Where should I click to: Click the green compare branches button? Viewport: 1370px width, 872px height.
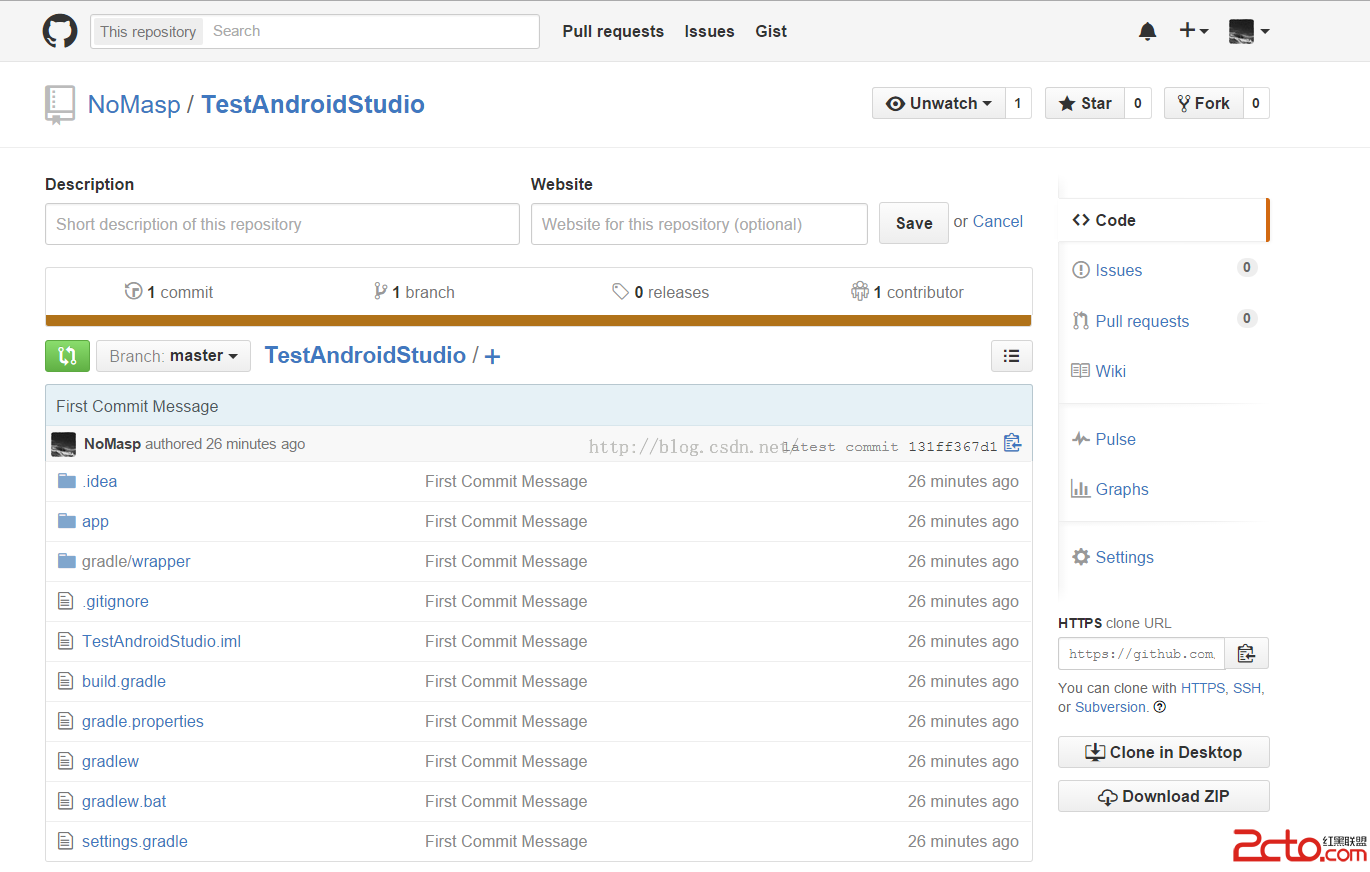(67, 356)
